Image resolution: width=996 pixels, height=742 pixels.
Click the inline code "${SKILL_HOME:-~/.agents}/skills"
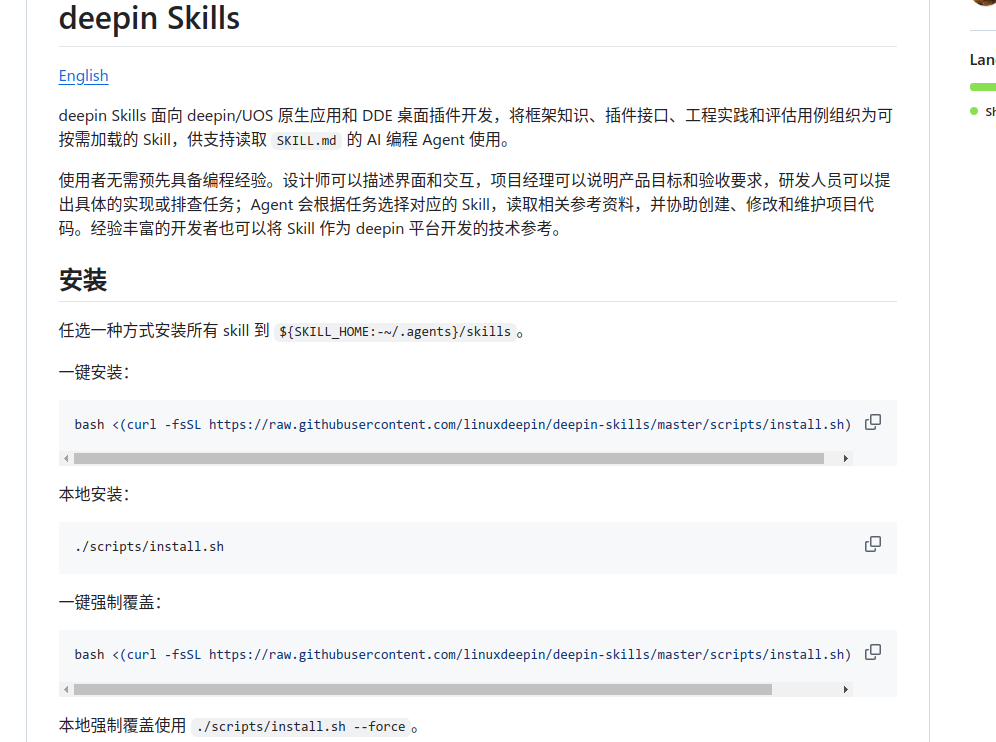coord(394,332)
